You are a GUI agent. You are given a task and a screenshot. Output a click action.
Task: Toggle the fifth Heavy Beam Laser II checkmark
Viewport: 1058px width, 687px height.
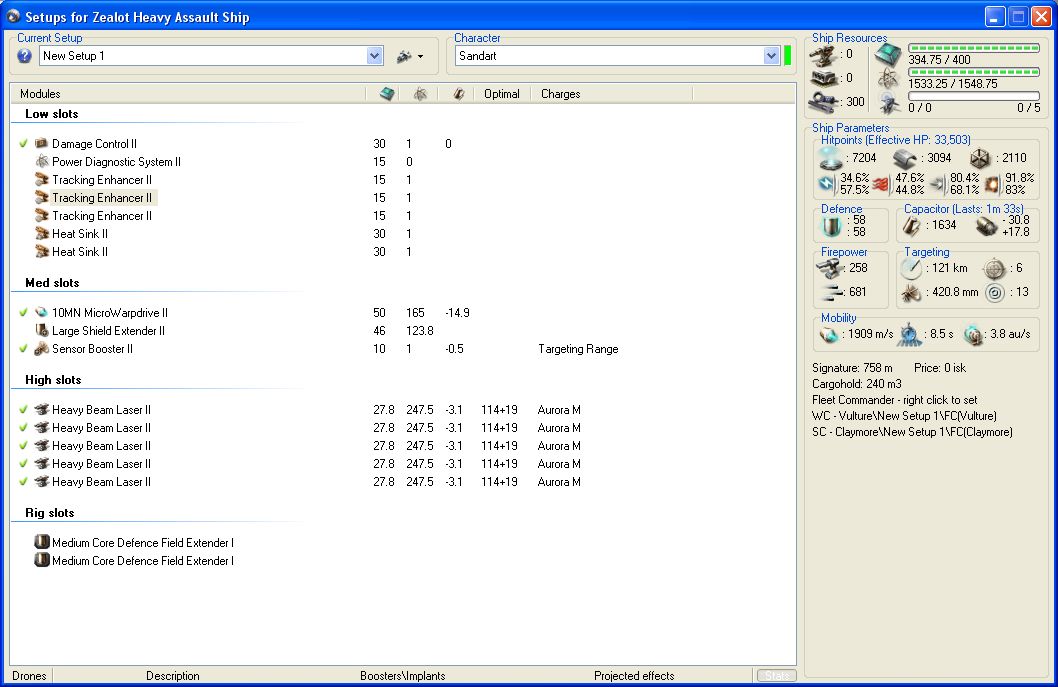pos(24,482)
